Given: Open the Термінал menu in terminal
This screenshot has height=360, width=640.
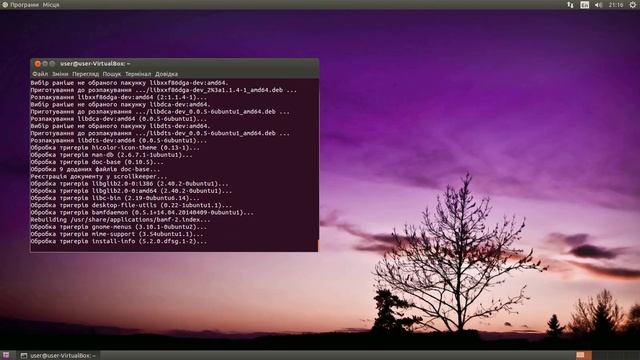Looking at the screenshot, I should (x=138, y=74).
